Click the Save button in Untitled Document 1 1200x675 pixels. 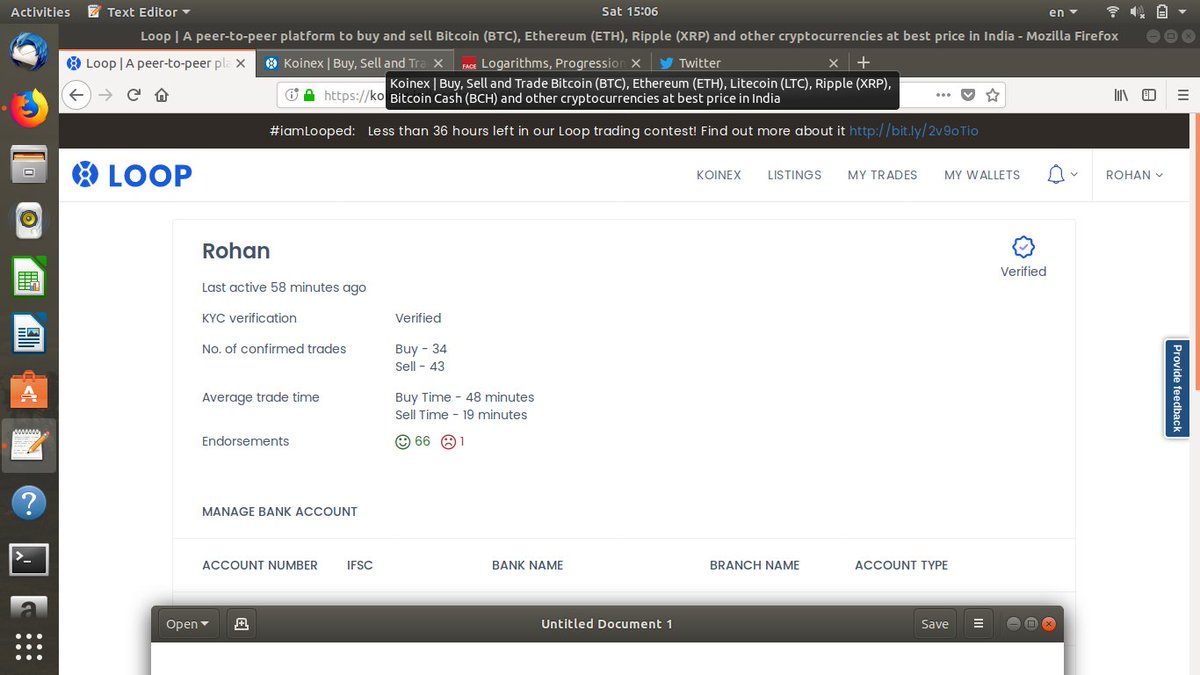tap(934, 623)
